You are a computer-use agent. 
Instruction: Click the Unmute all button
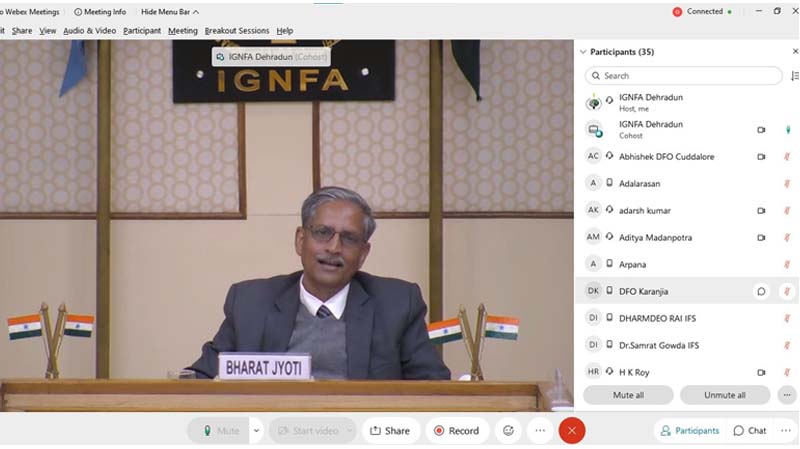coord(724,395)
